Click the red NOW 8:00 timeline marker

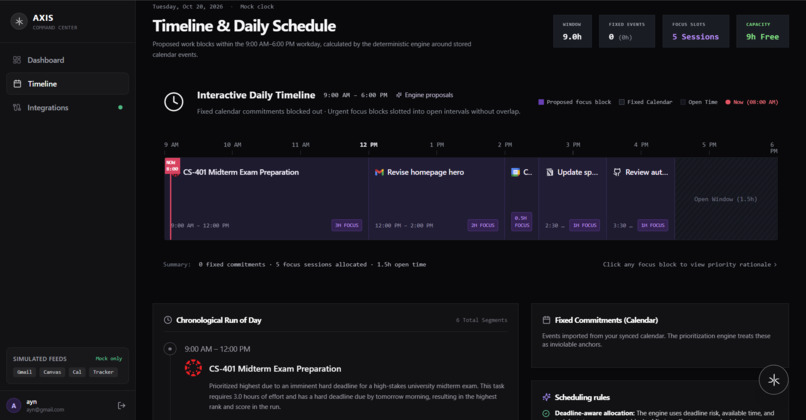[x=172, y=166]
